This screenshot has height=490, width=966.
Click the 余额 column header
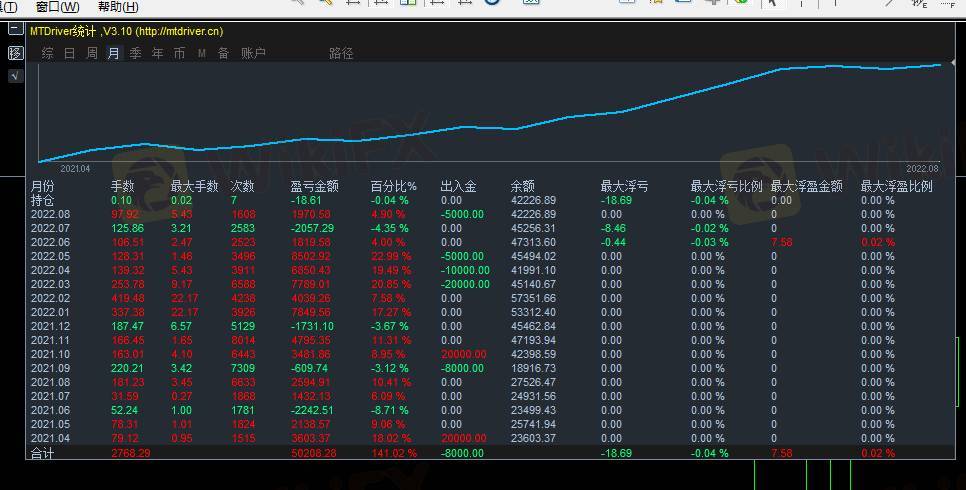tap(522, 186)
